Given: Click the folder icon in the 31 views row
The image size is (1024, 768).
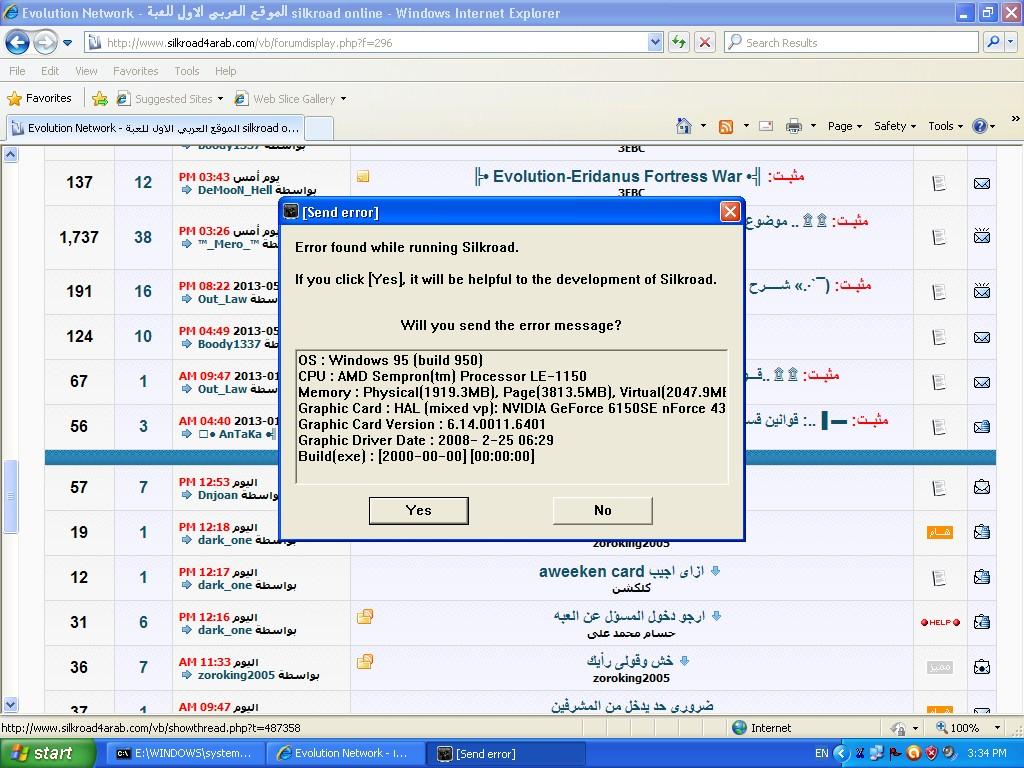Looking at the screenshot, I should (x=364, y=616).
